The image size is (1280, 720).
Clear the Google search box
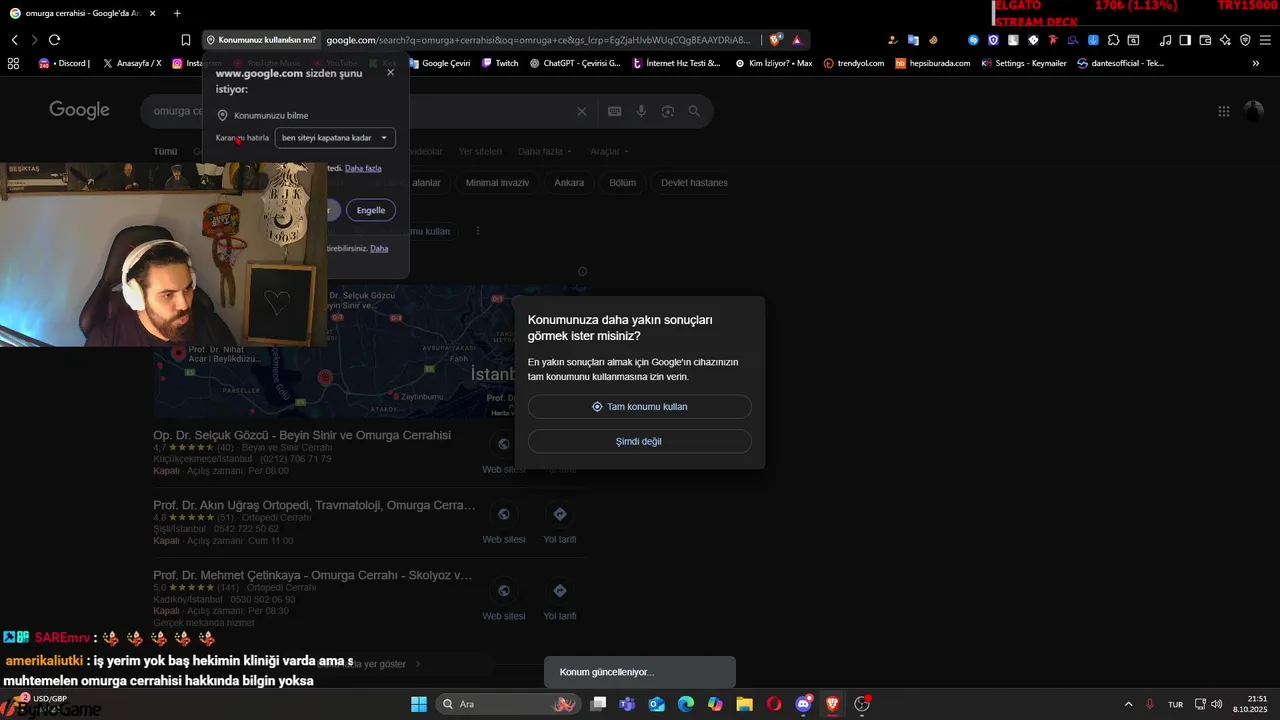(582, 112)
